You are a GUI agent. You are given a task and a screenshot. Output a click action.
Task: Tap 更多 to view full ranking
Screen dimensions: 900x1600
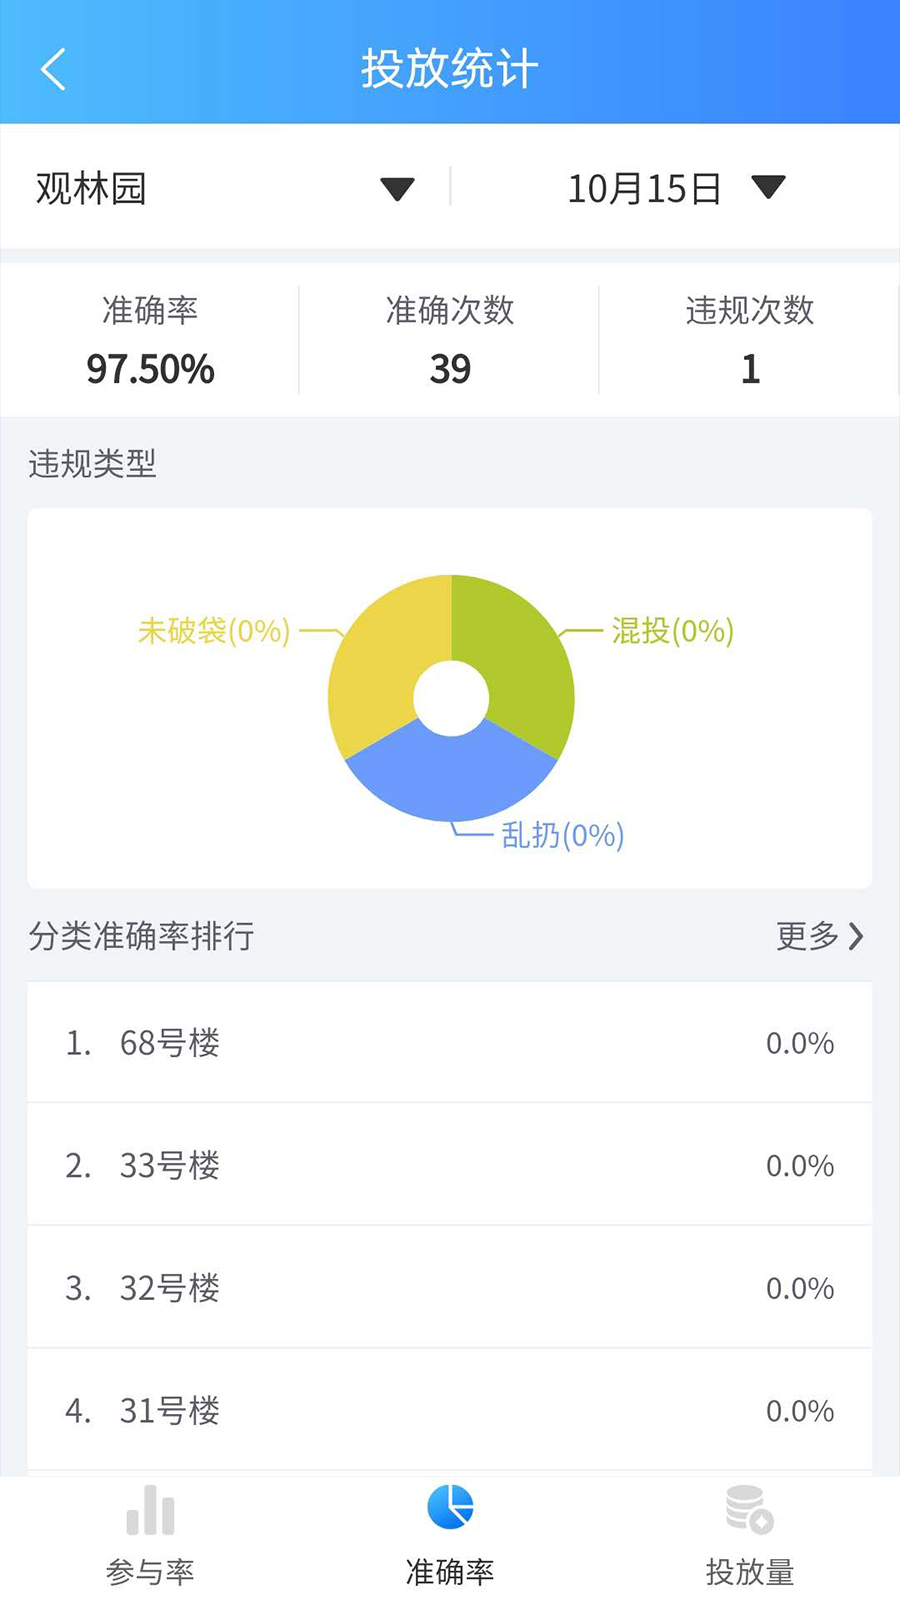coord(807,936)
